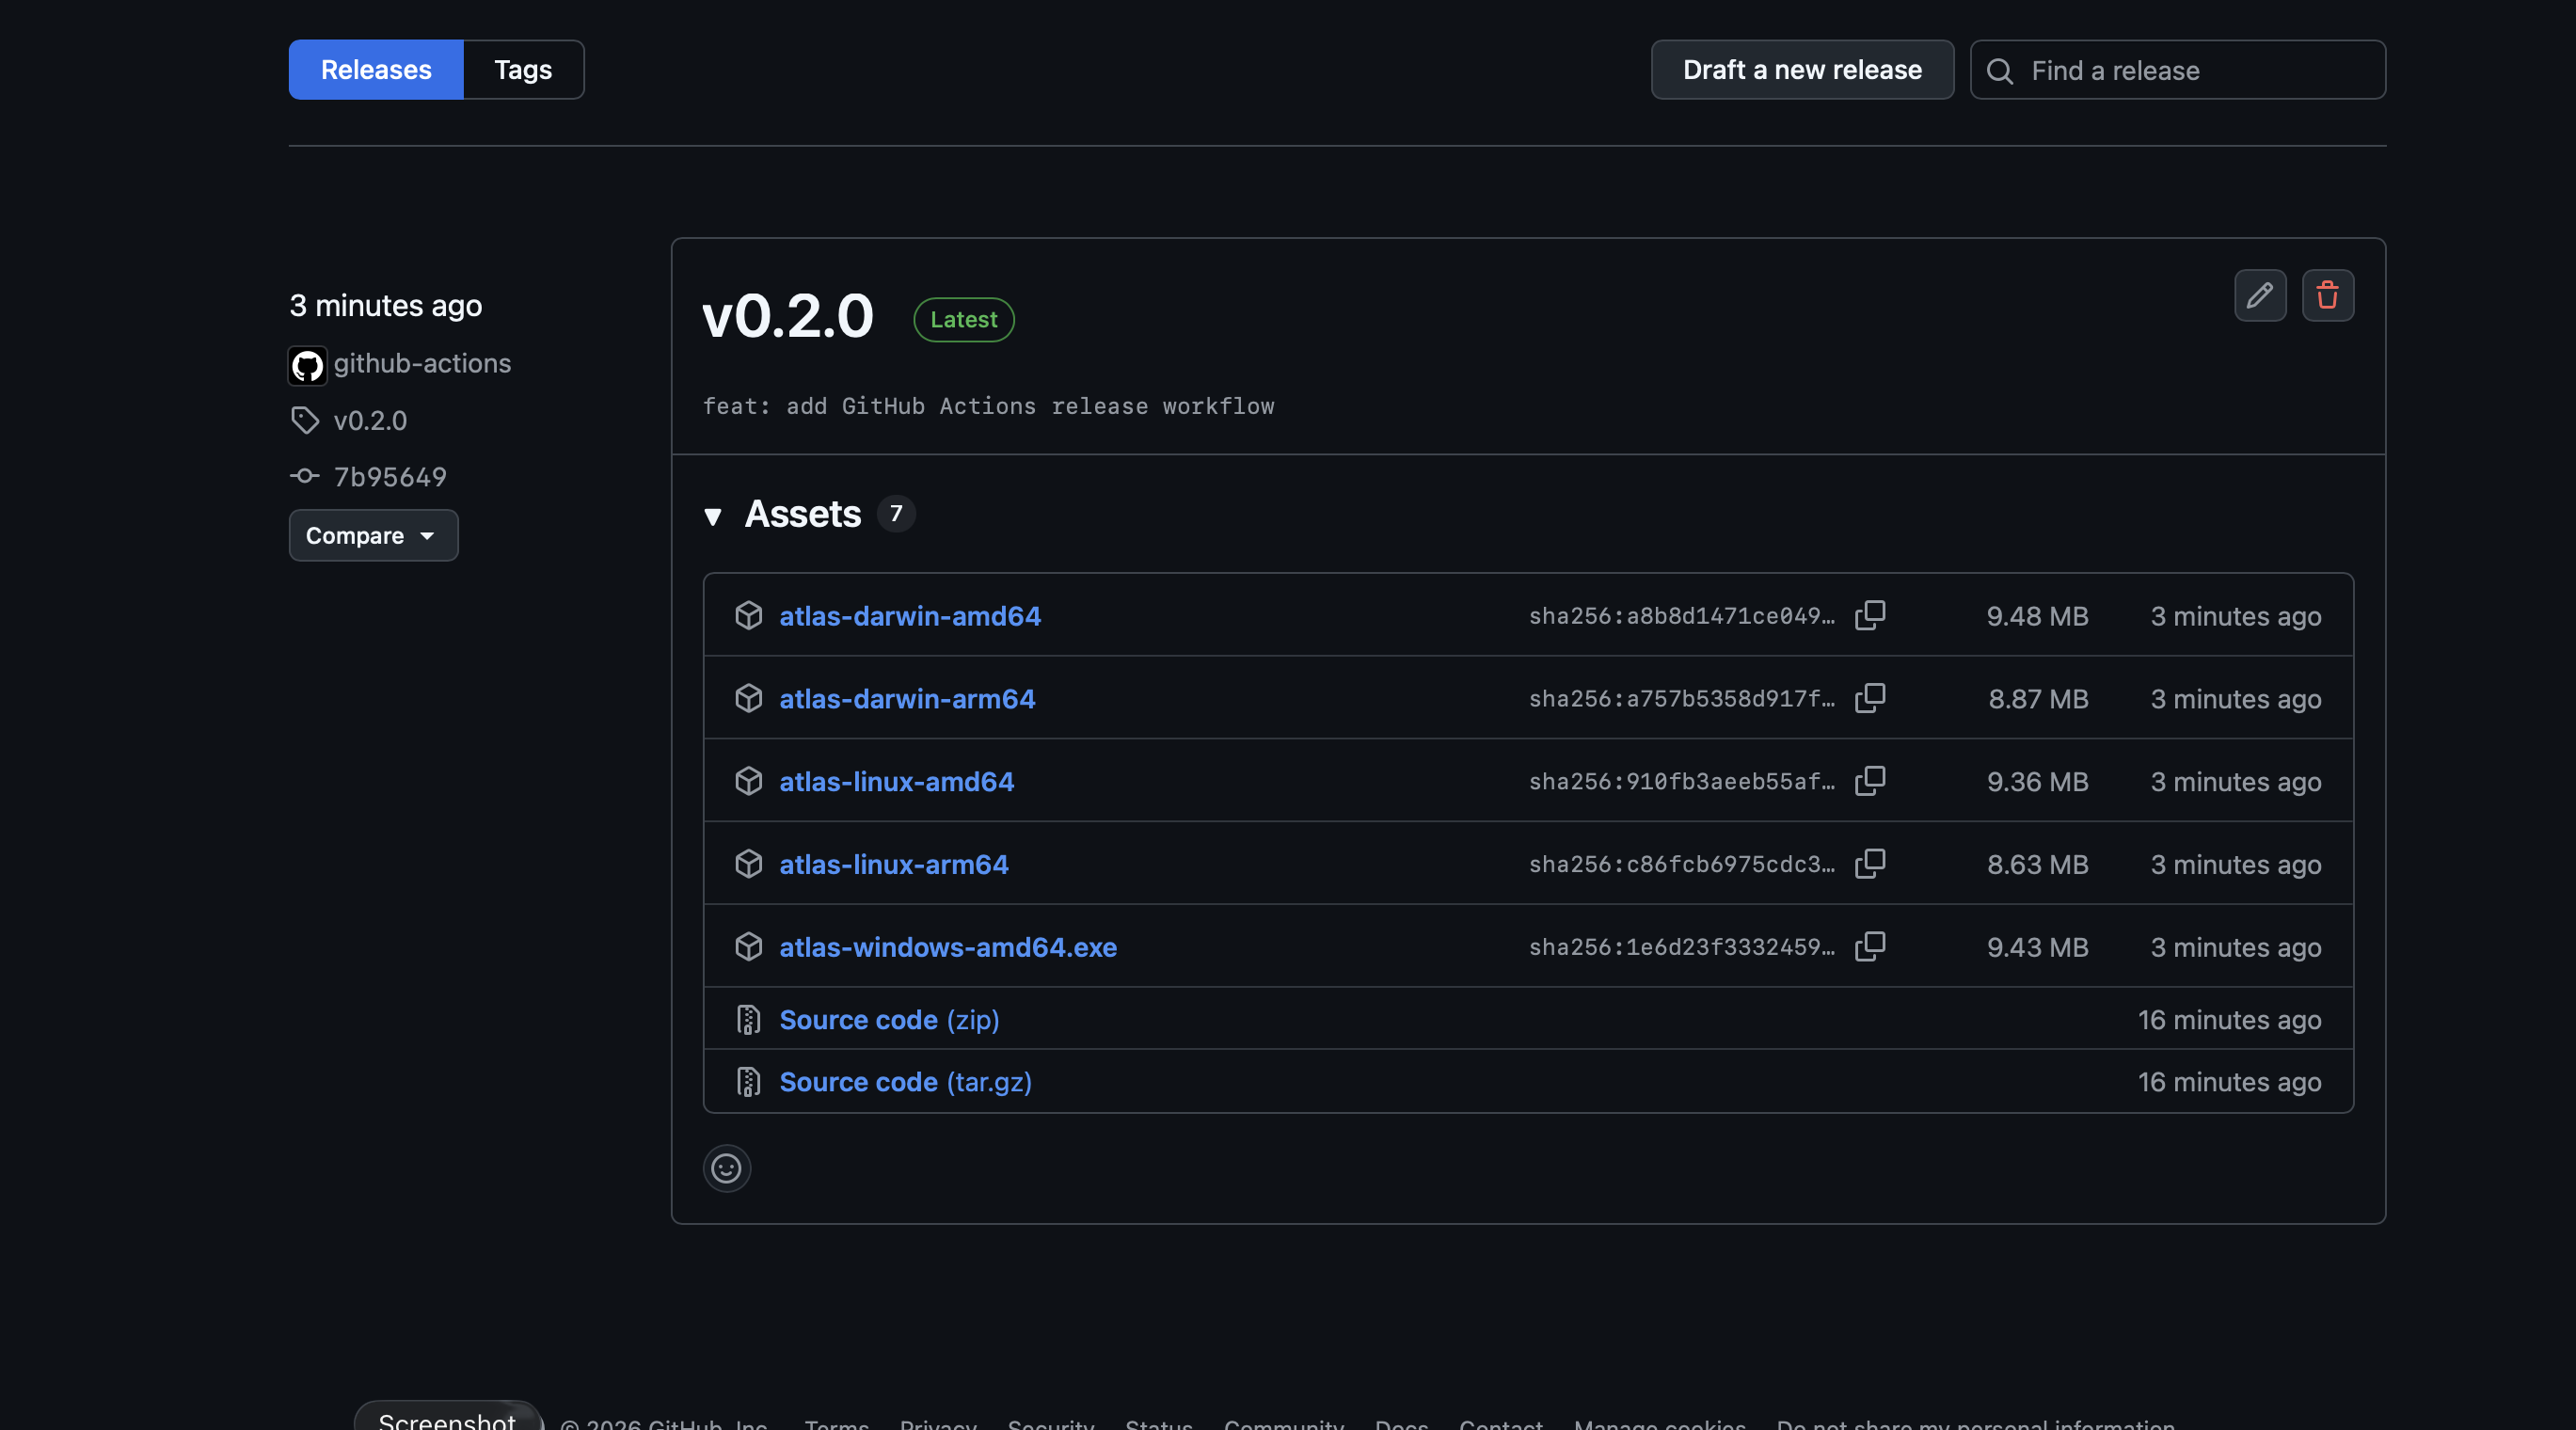Add a reaction with the smiley icon
This screenshot has width=2576, height=1430.
tap(726, 1168)
